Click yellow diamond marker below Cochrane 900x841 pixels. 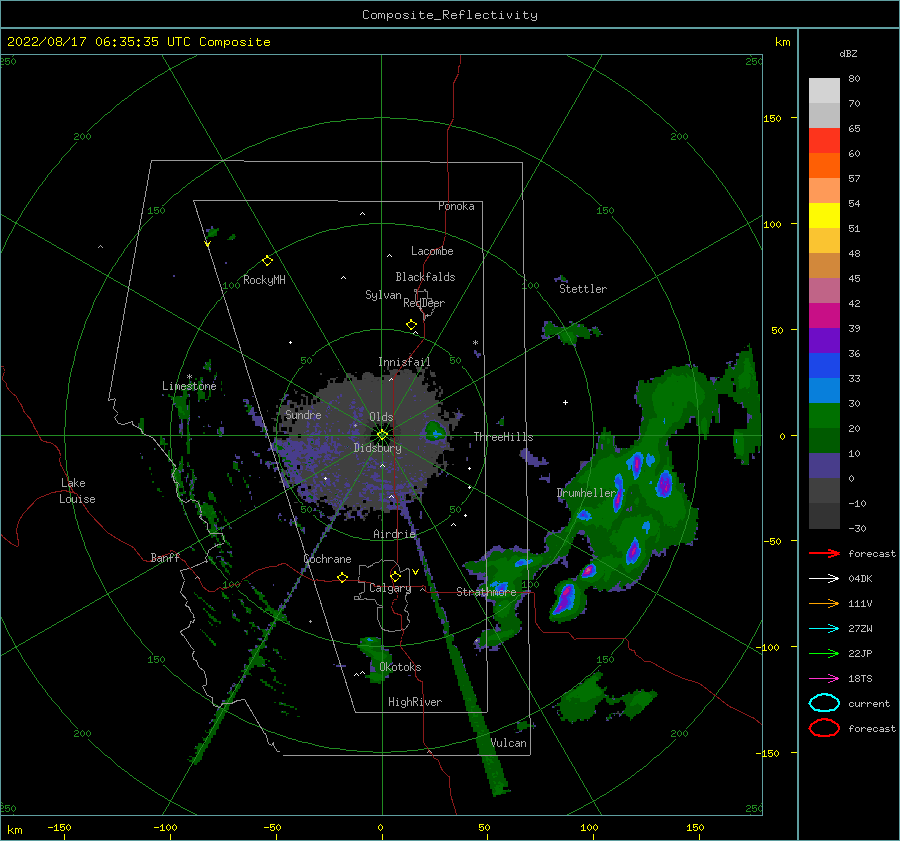coord(342,578)
